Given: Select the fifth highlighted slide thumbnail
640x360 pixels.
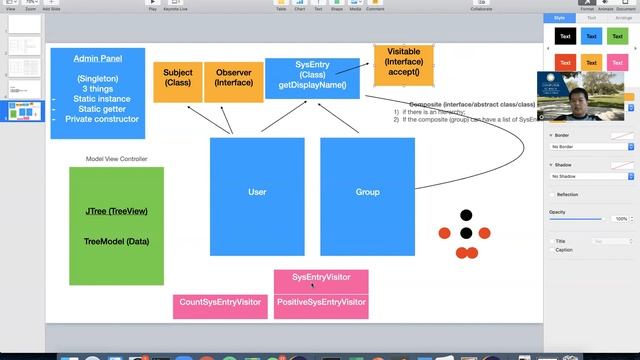Looking at the screenshot, I should click(24, 111).
